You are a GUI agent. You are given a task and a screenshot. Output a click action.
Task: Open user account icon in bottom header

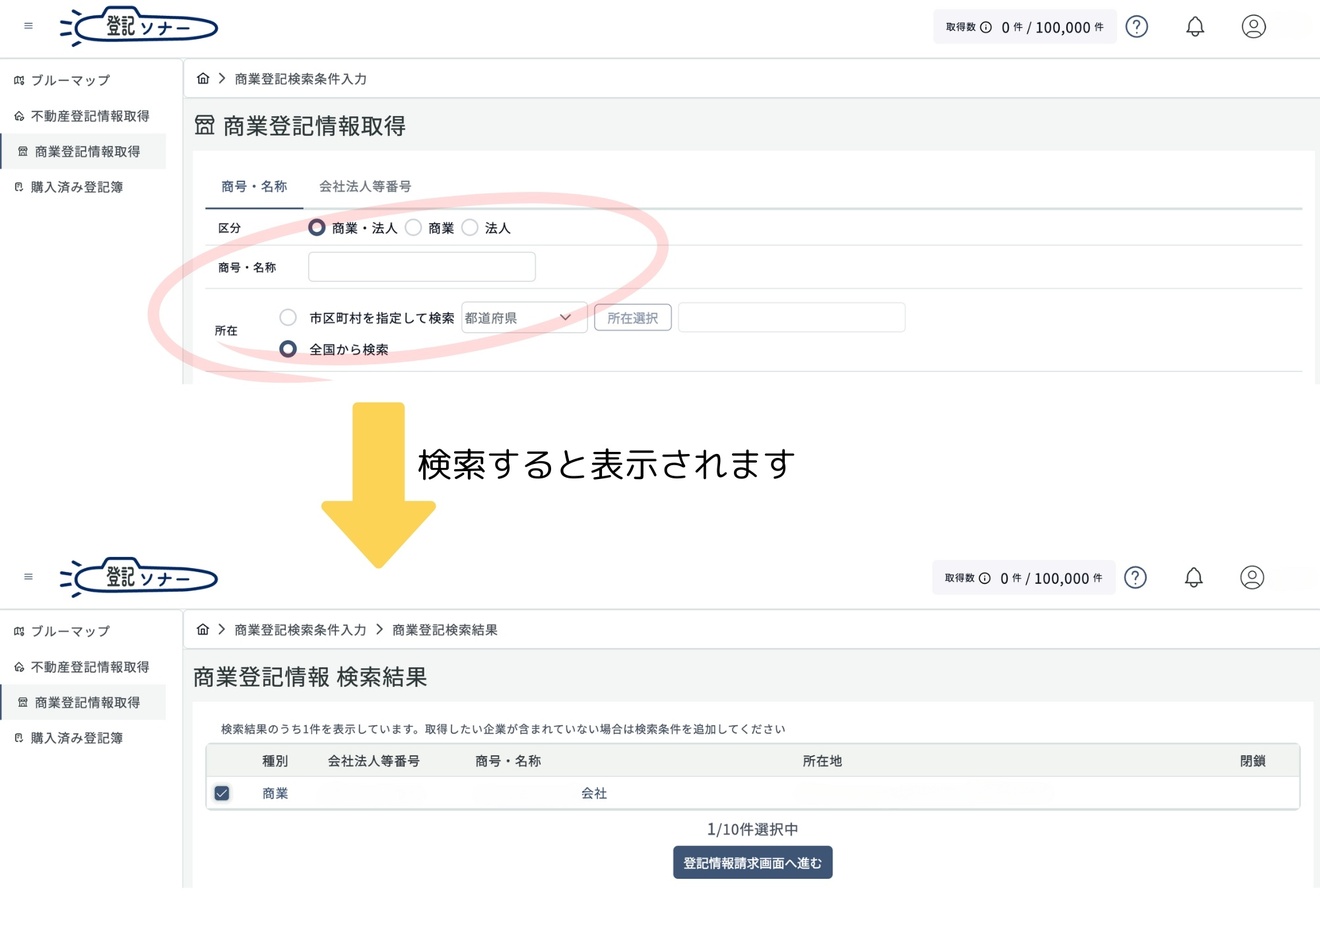(x=1252, y=577)
